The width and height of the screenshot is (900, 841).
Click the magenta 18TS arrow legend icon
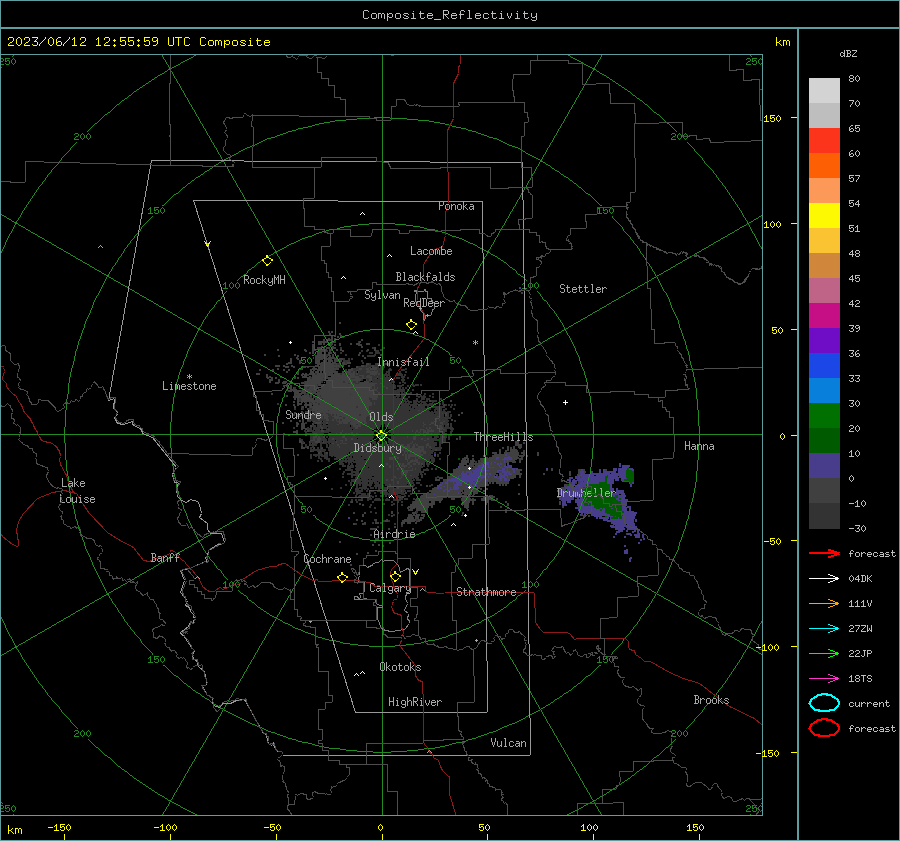pos(824,679)
